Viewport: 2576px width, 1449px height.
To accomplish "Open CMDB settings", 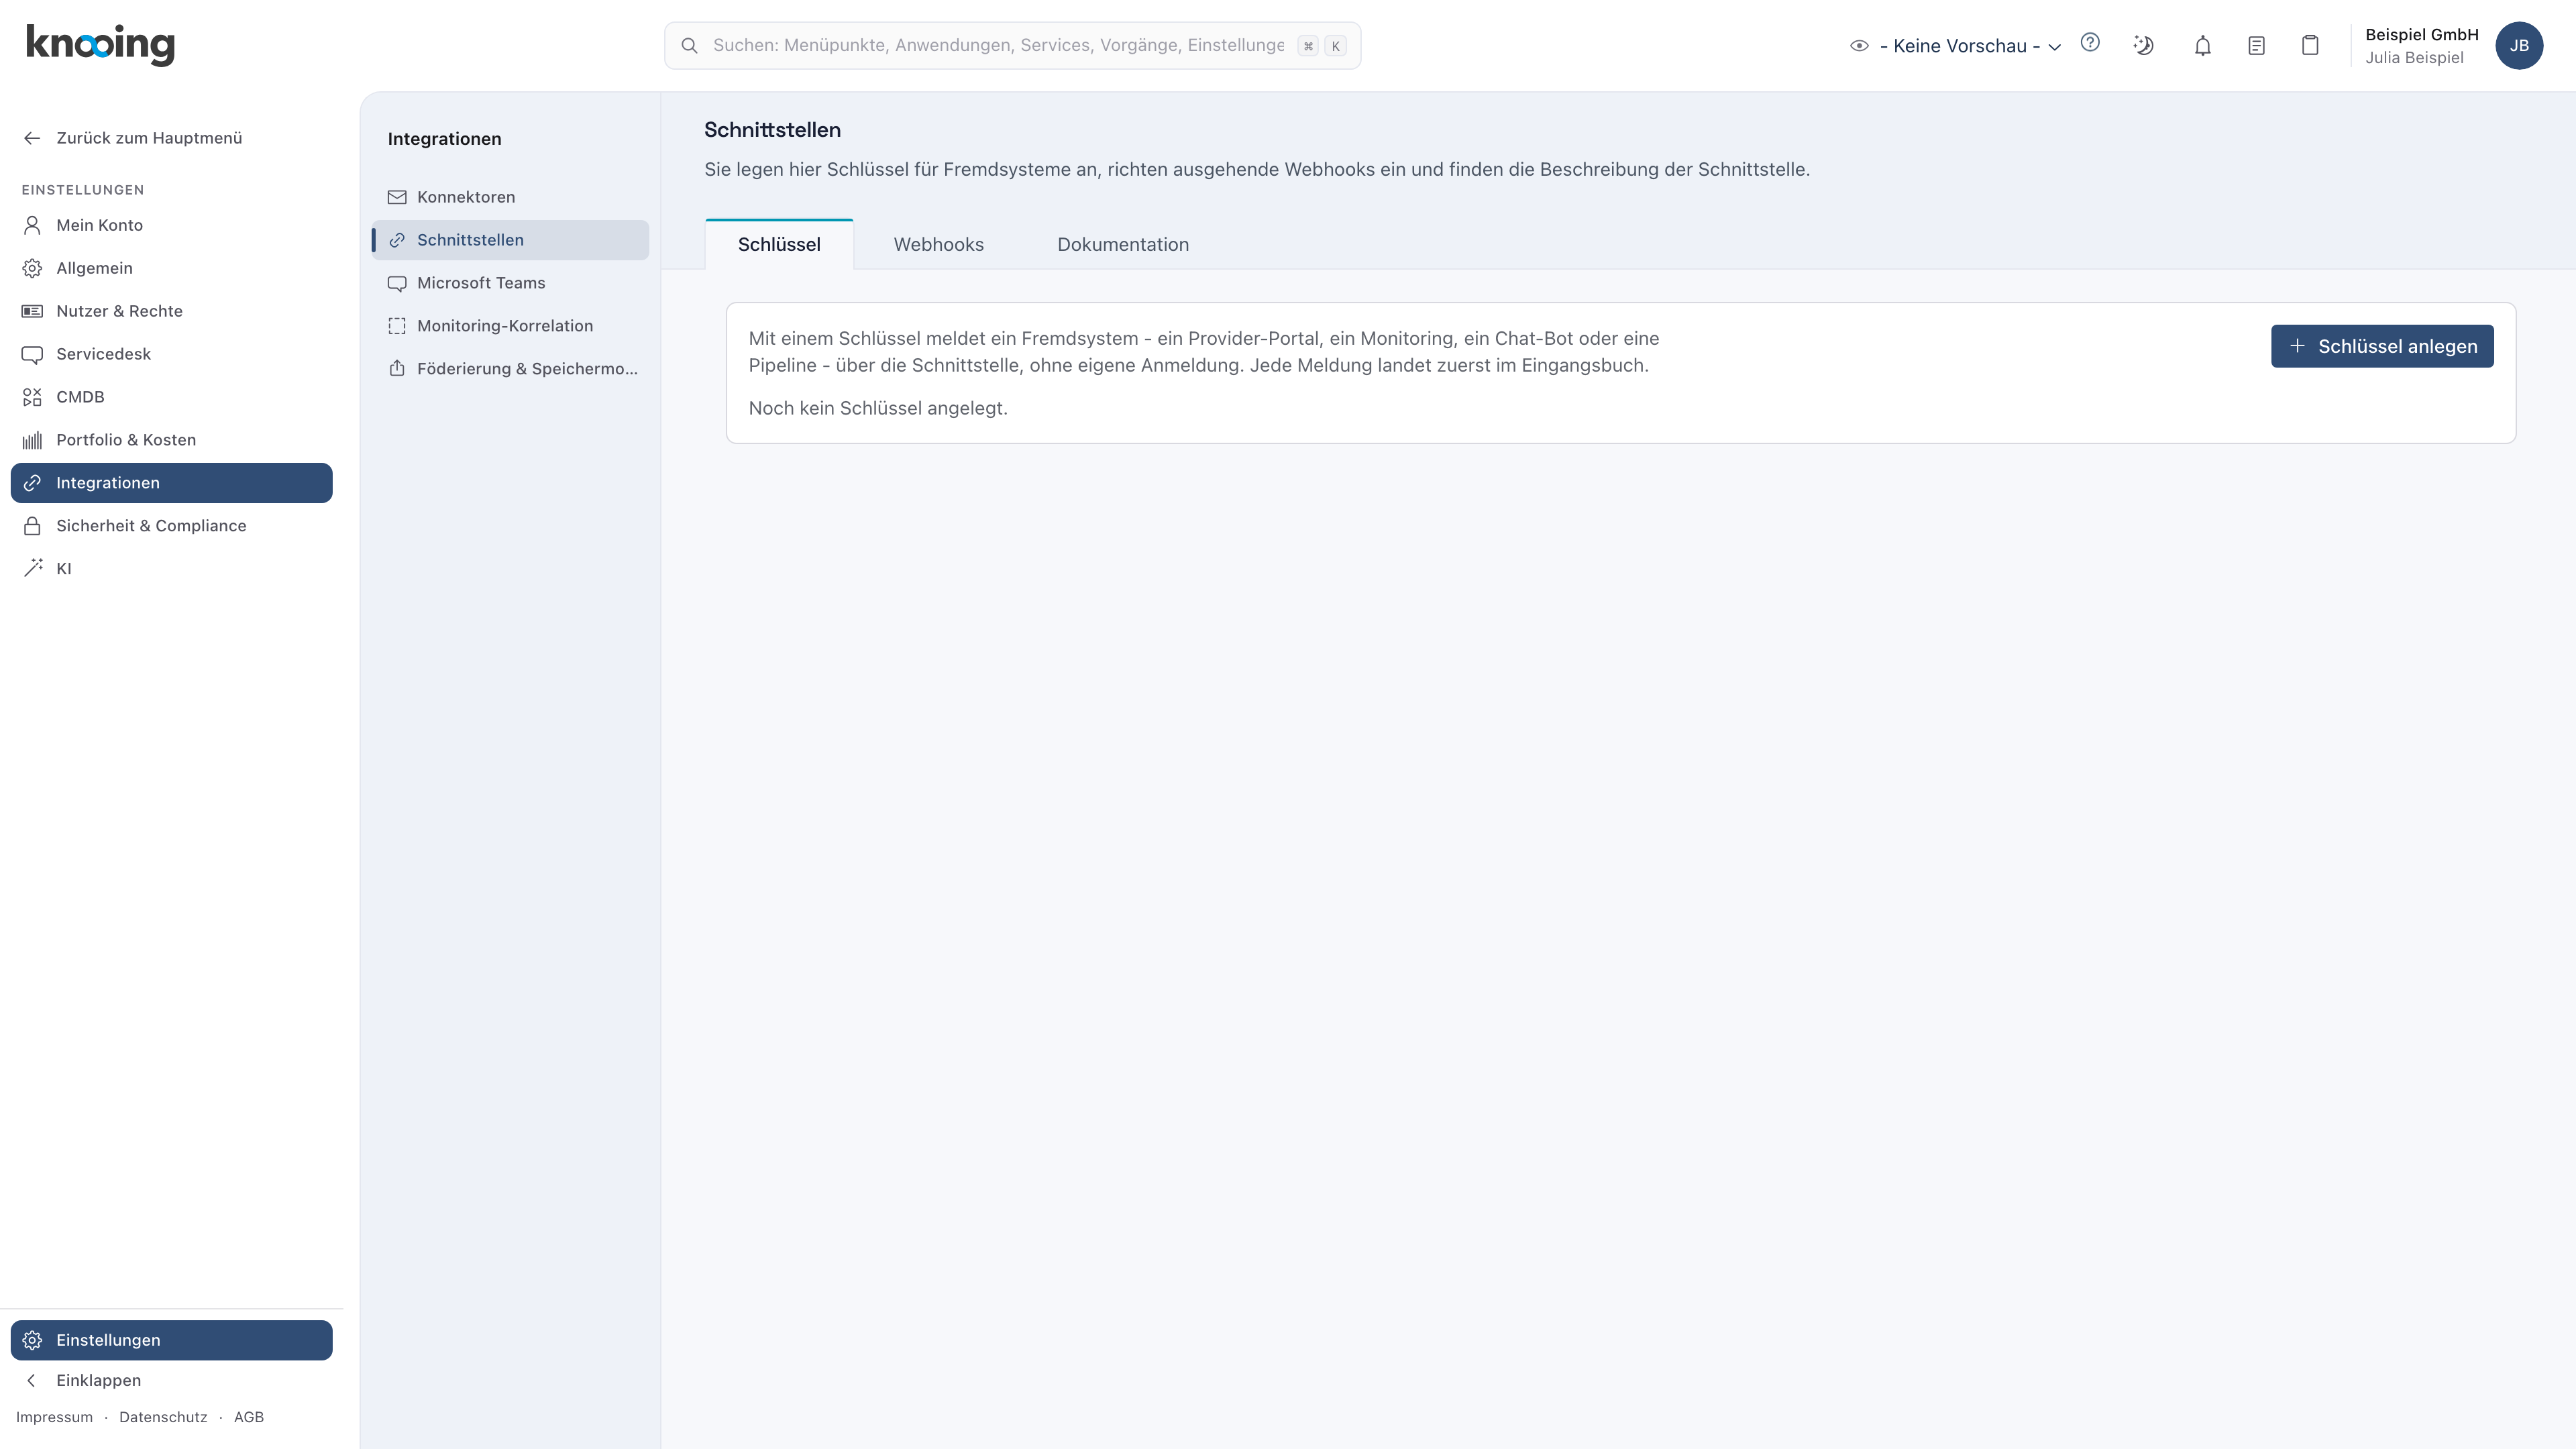I will tap(171, 397).
